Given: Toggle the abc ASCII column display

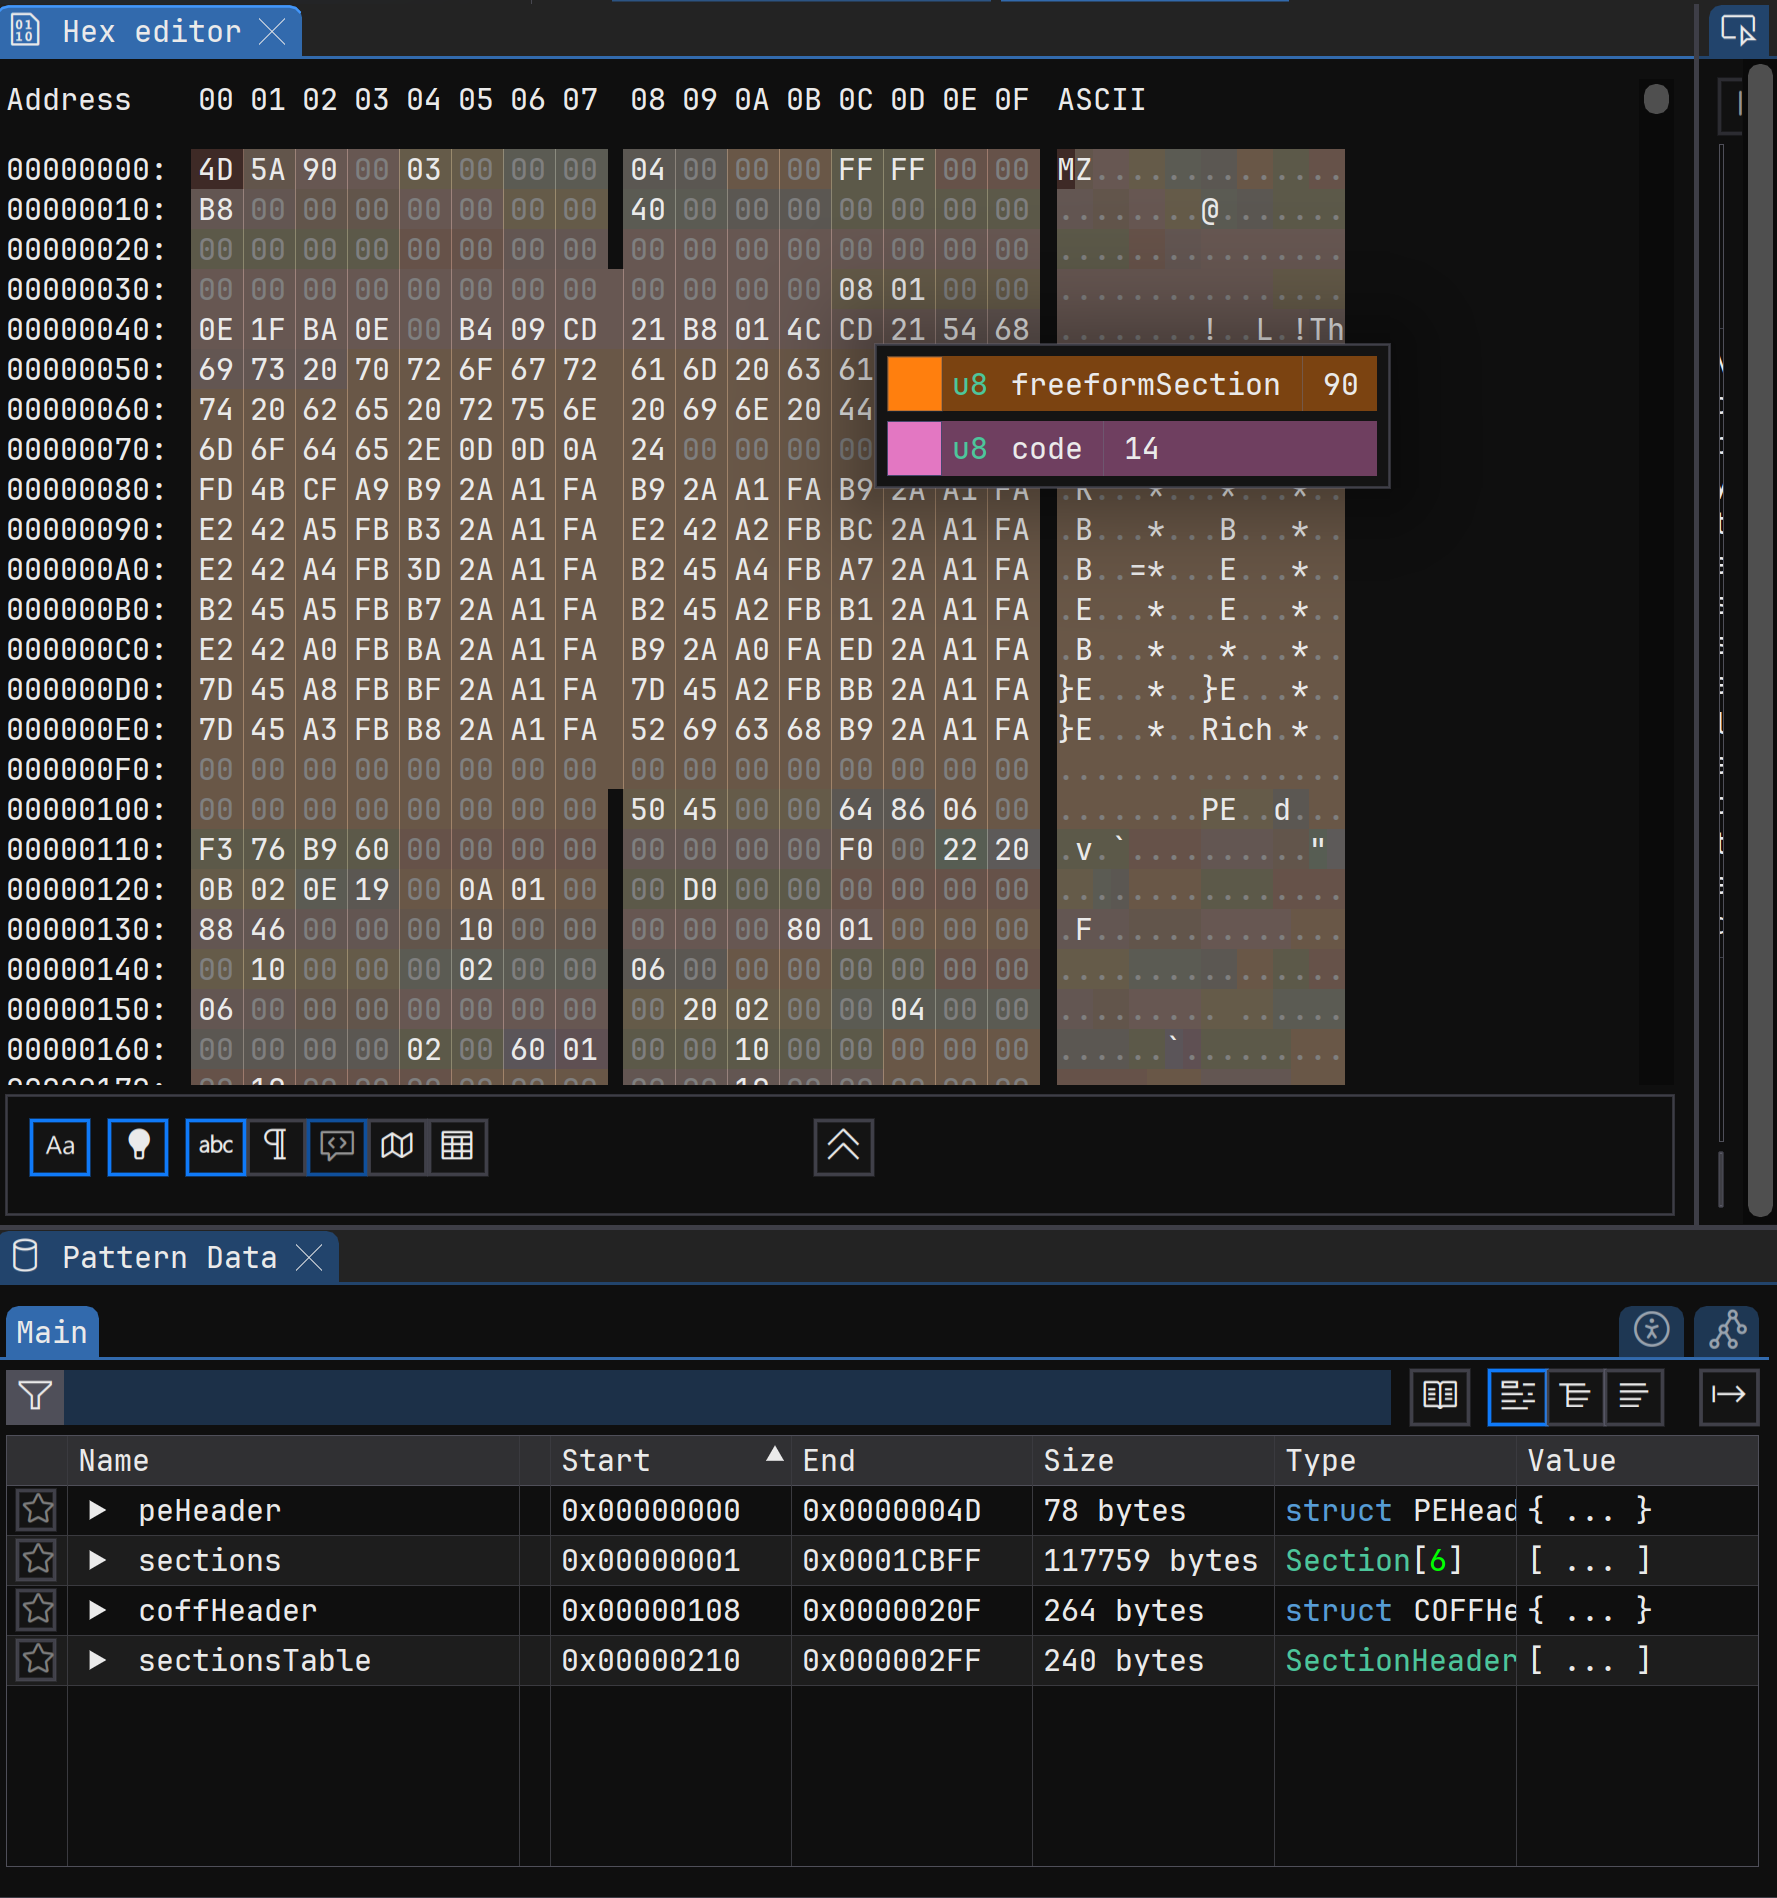Looking at the screenshot, I should (x=216, y=1146).
